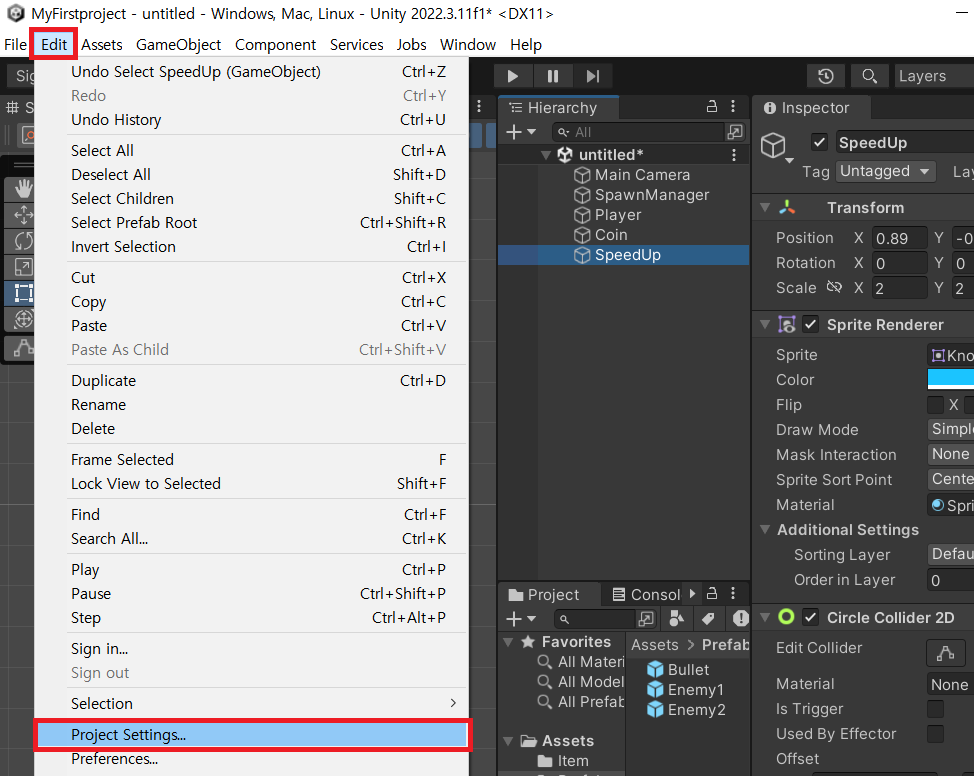
Task: Click Sign in menu entry
Action: click(x=252, y=649)
